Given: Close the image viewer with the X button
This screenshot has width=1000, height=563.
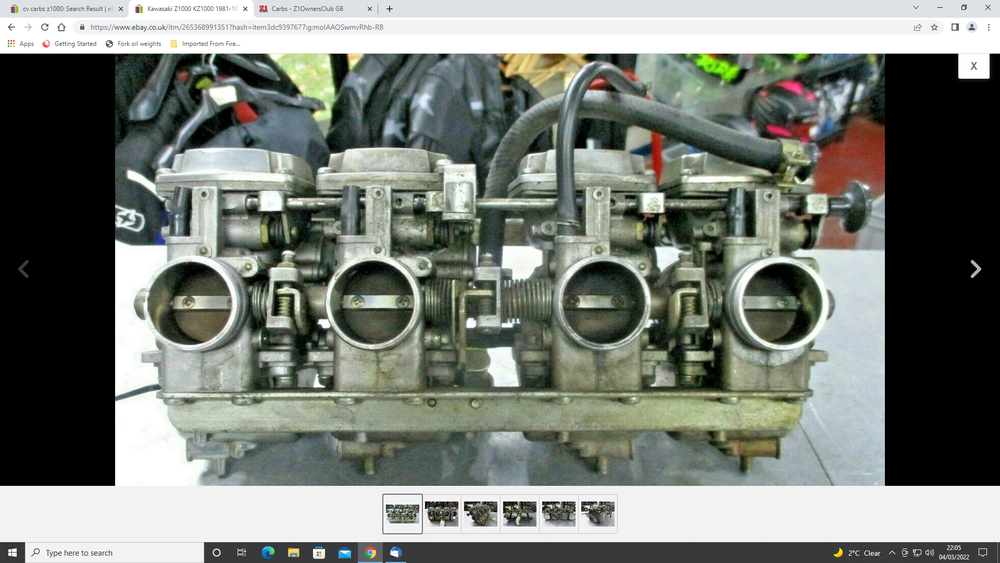Looking at the screenshot, I should tap(973, 66).
